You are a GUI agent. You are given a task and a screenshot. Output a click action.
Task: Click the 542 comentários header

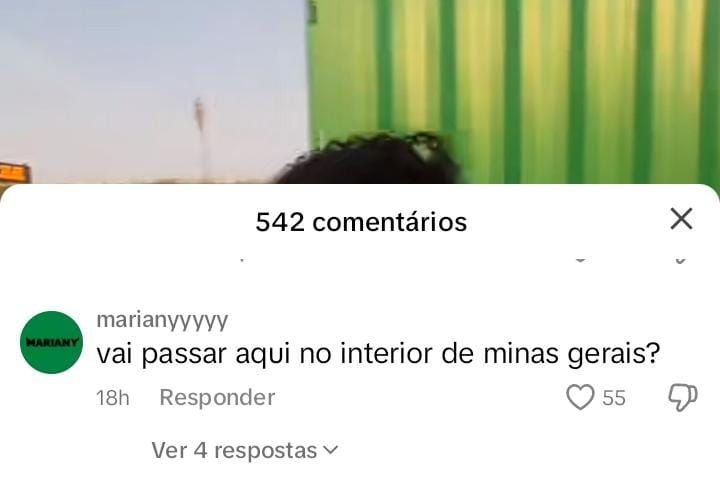tap(361, 222)
